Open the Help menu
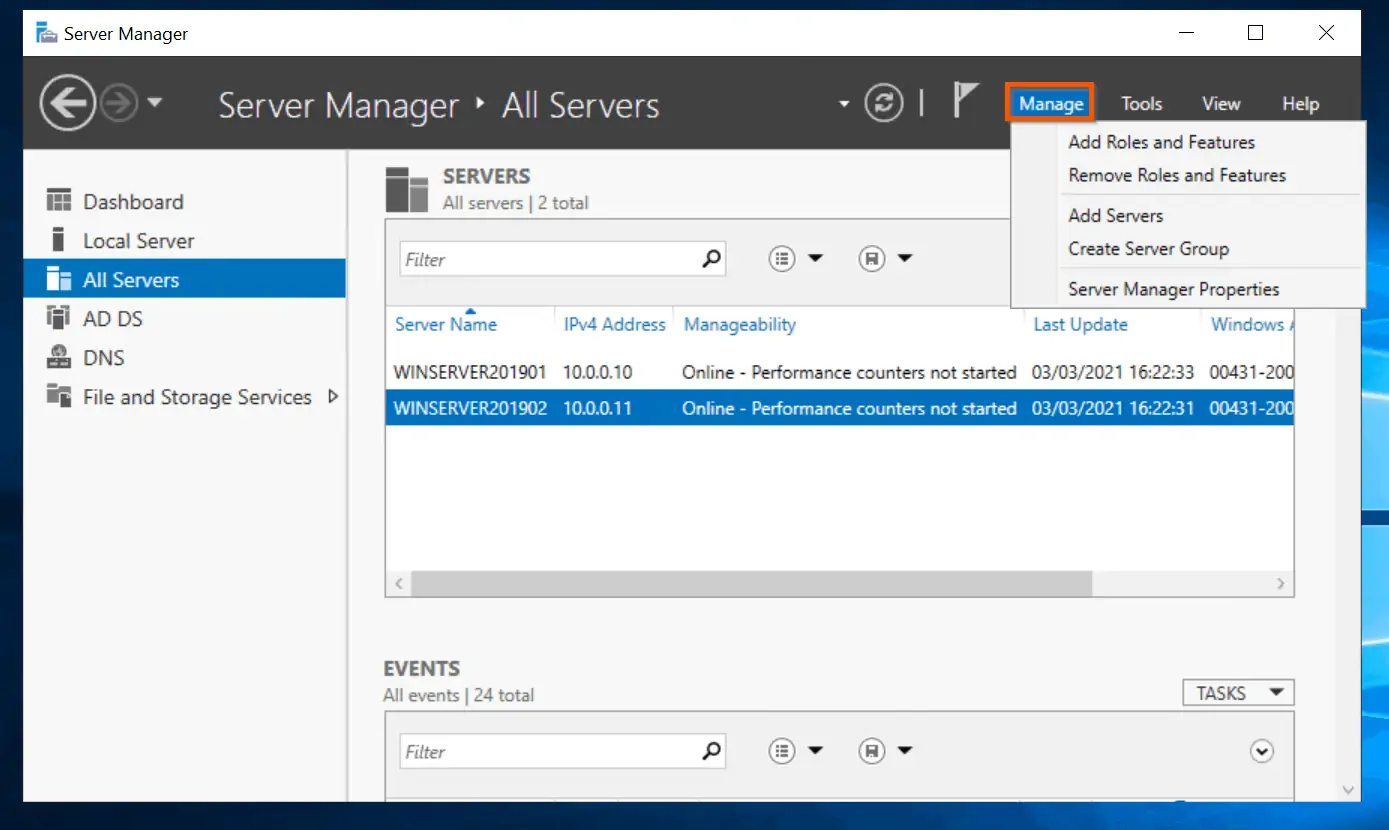 pyautogui.click(x=1300, y=104)
